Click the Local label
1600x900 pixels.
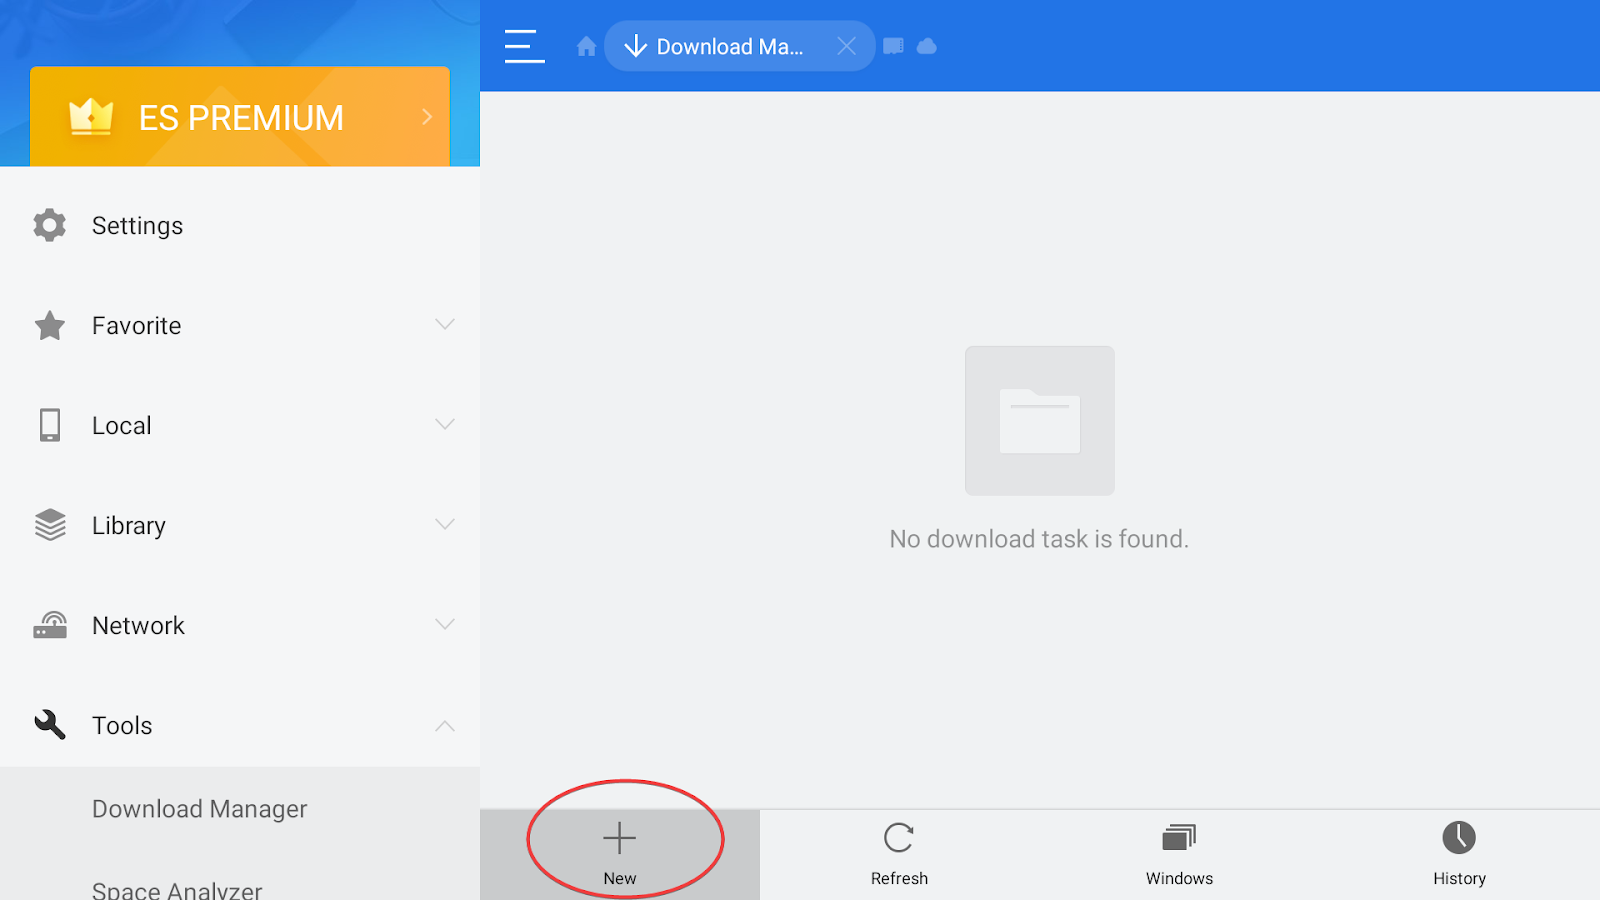pyautogui.click(x=122, y=426)
